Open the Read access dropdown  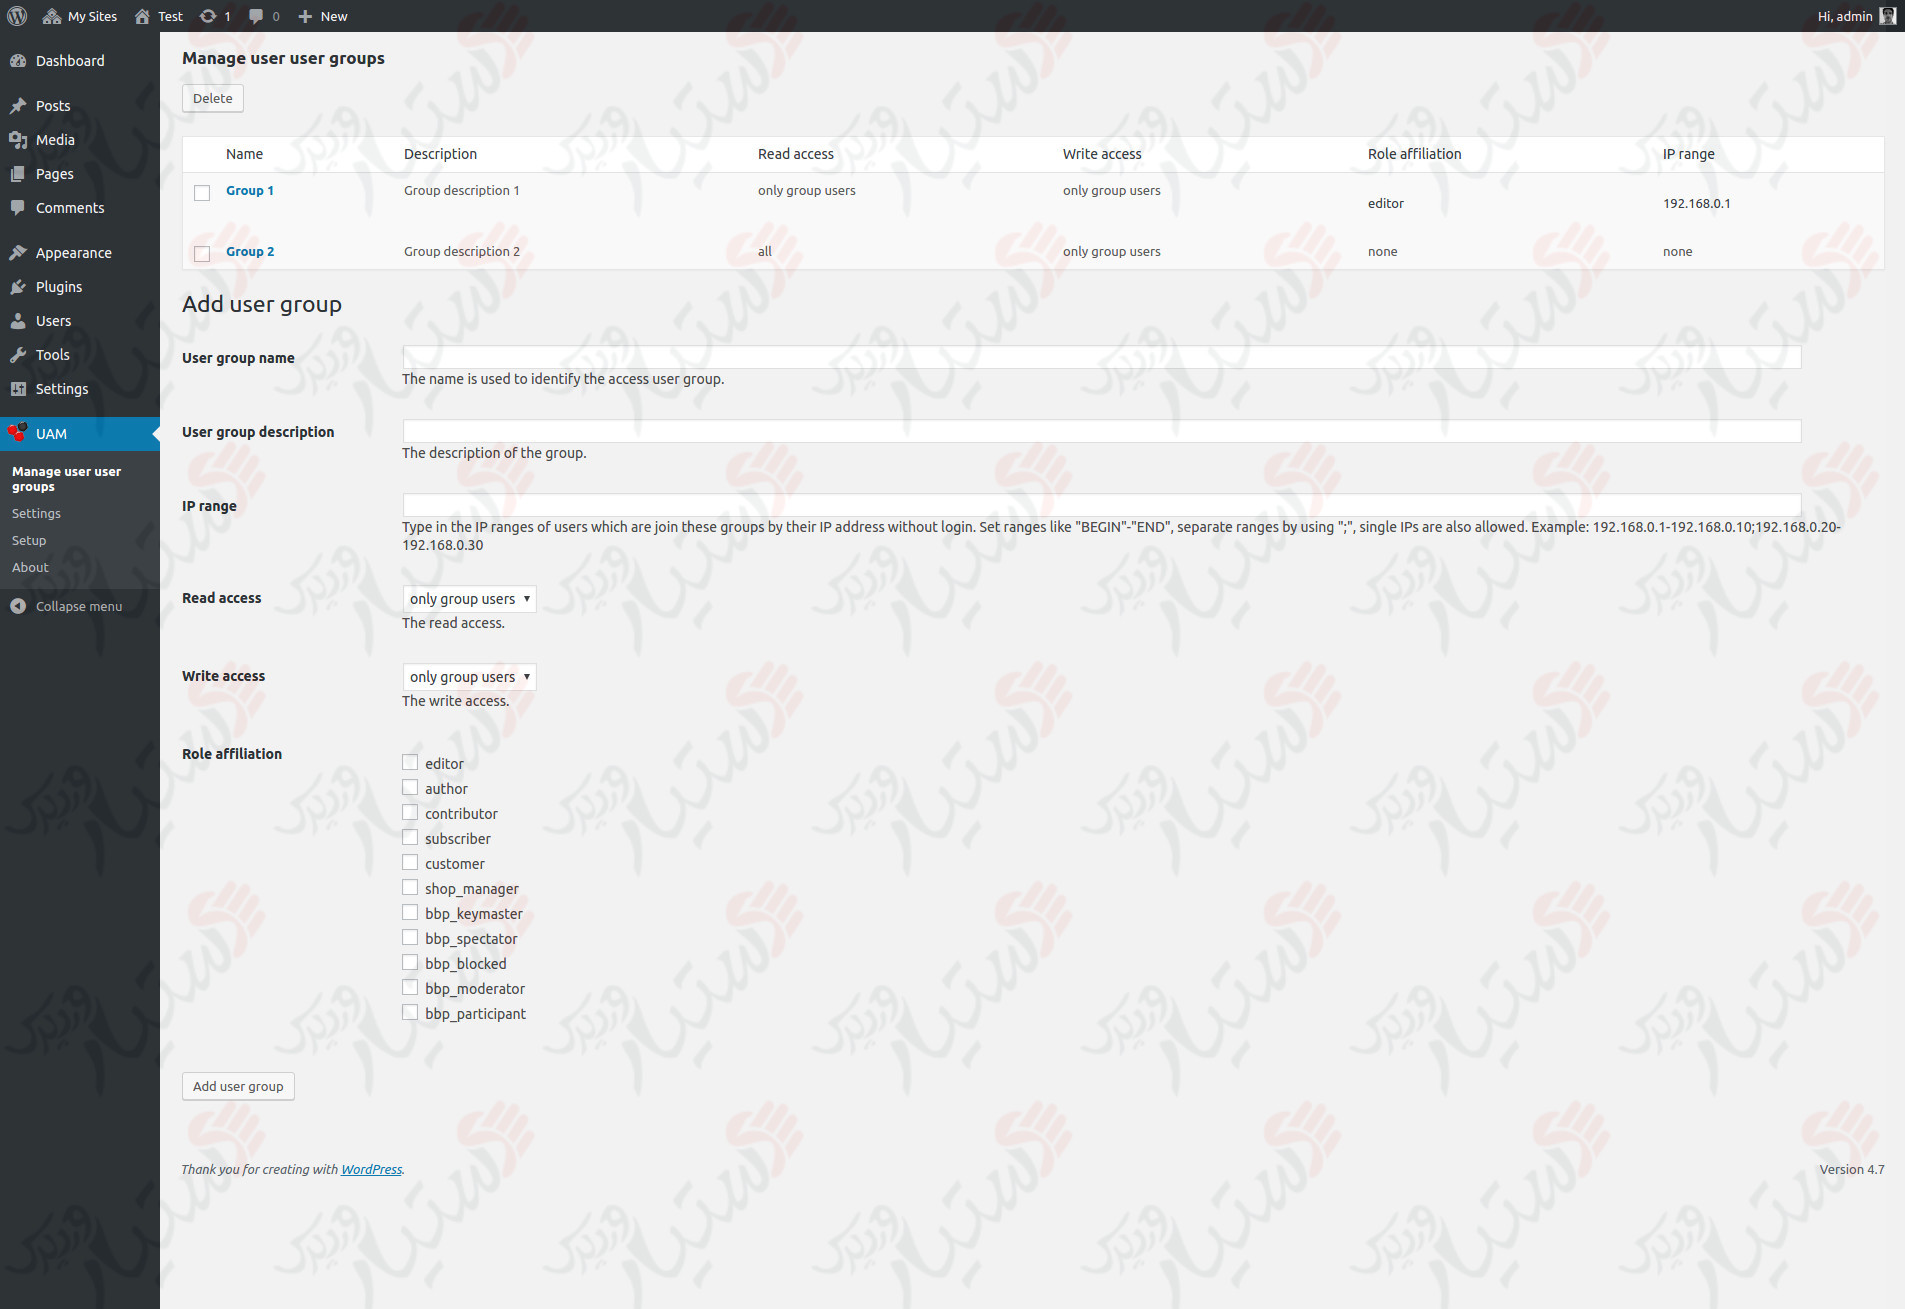pos(468,598)
